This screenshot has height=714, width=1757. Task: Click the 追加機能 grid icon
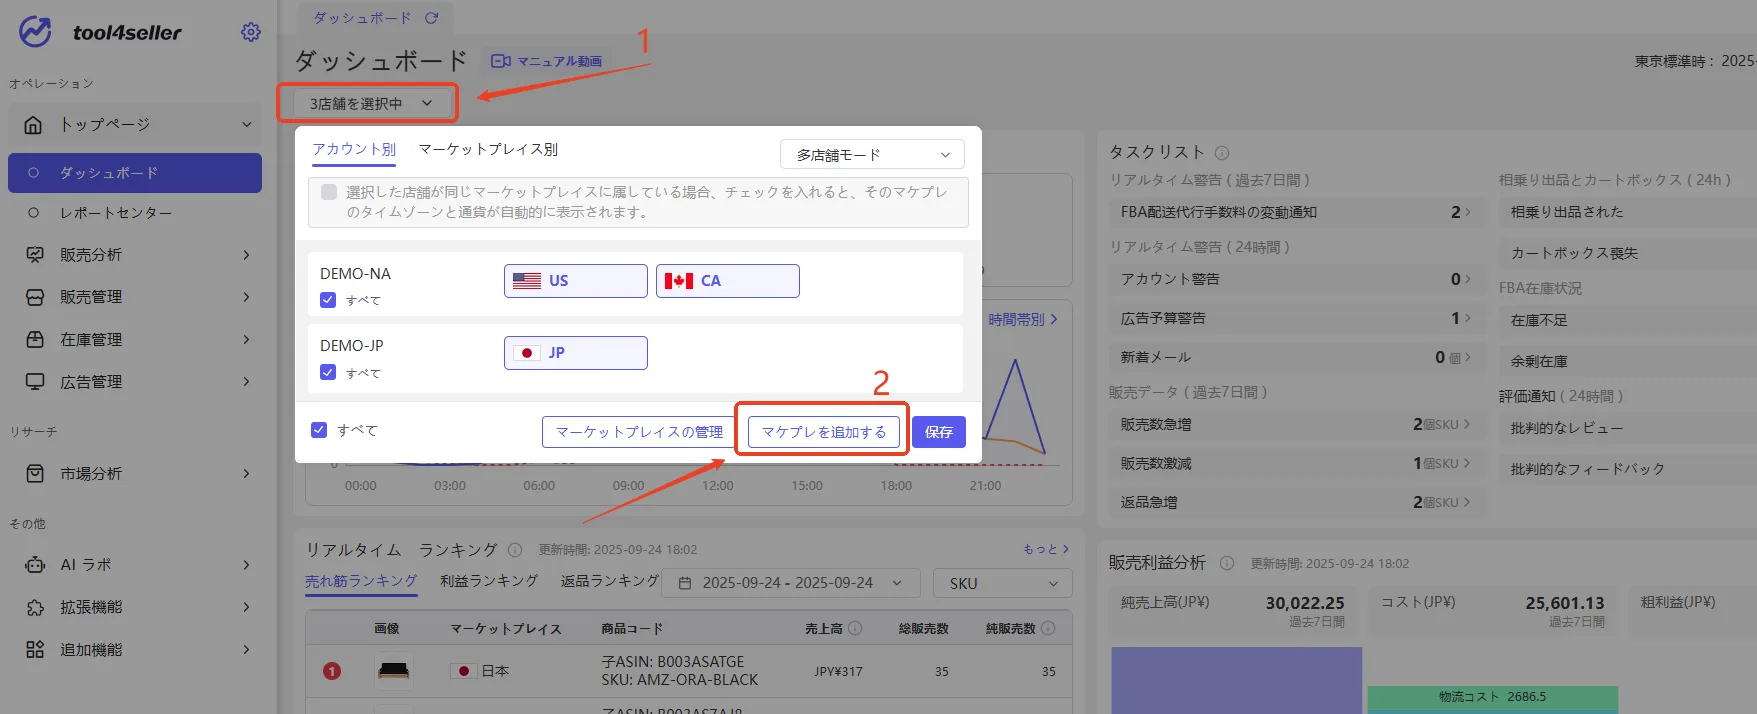click(35, 650)
